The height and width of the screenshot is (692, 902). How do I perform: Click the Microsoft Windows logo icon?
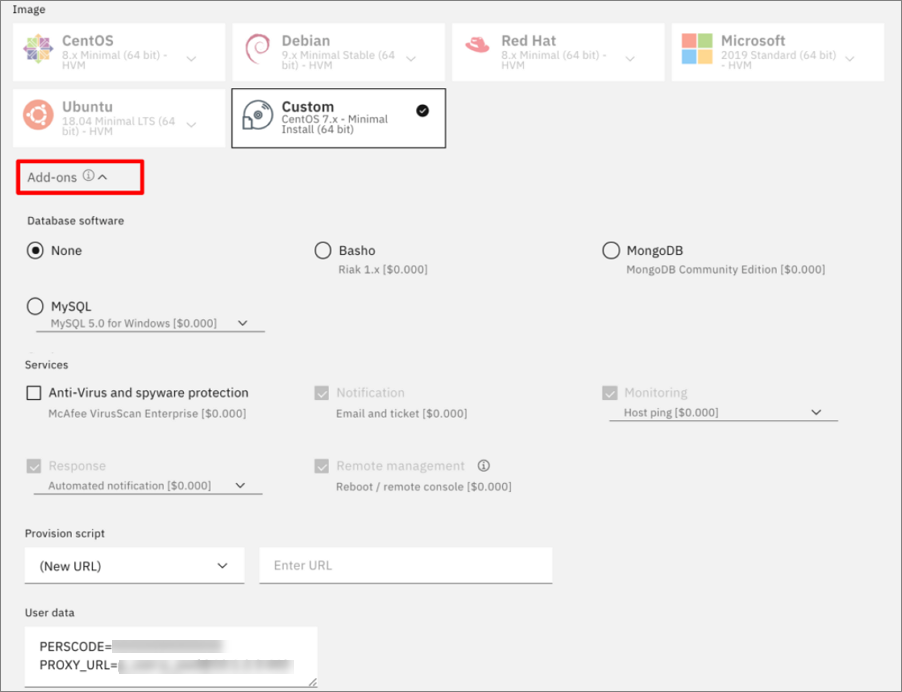(x=697, y=49)
